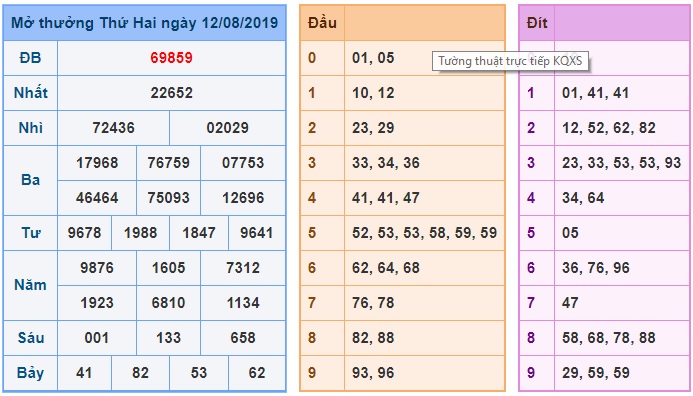The image size is (693, 396).
Task: Select Tư prize number 9678
Action: tap(84, 232)
